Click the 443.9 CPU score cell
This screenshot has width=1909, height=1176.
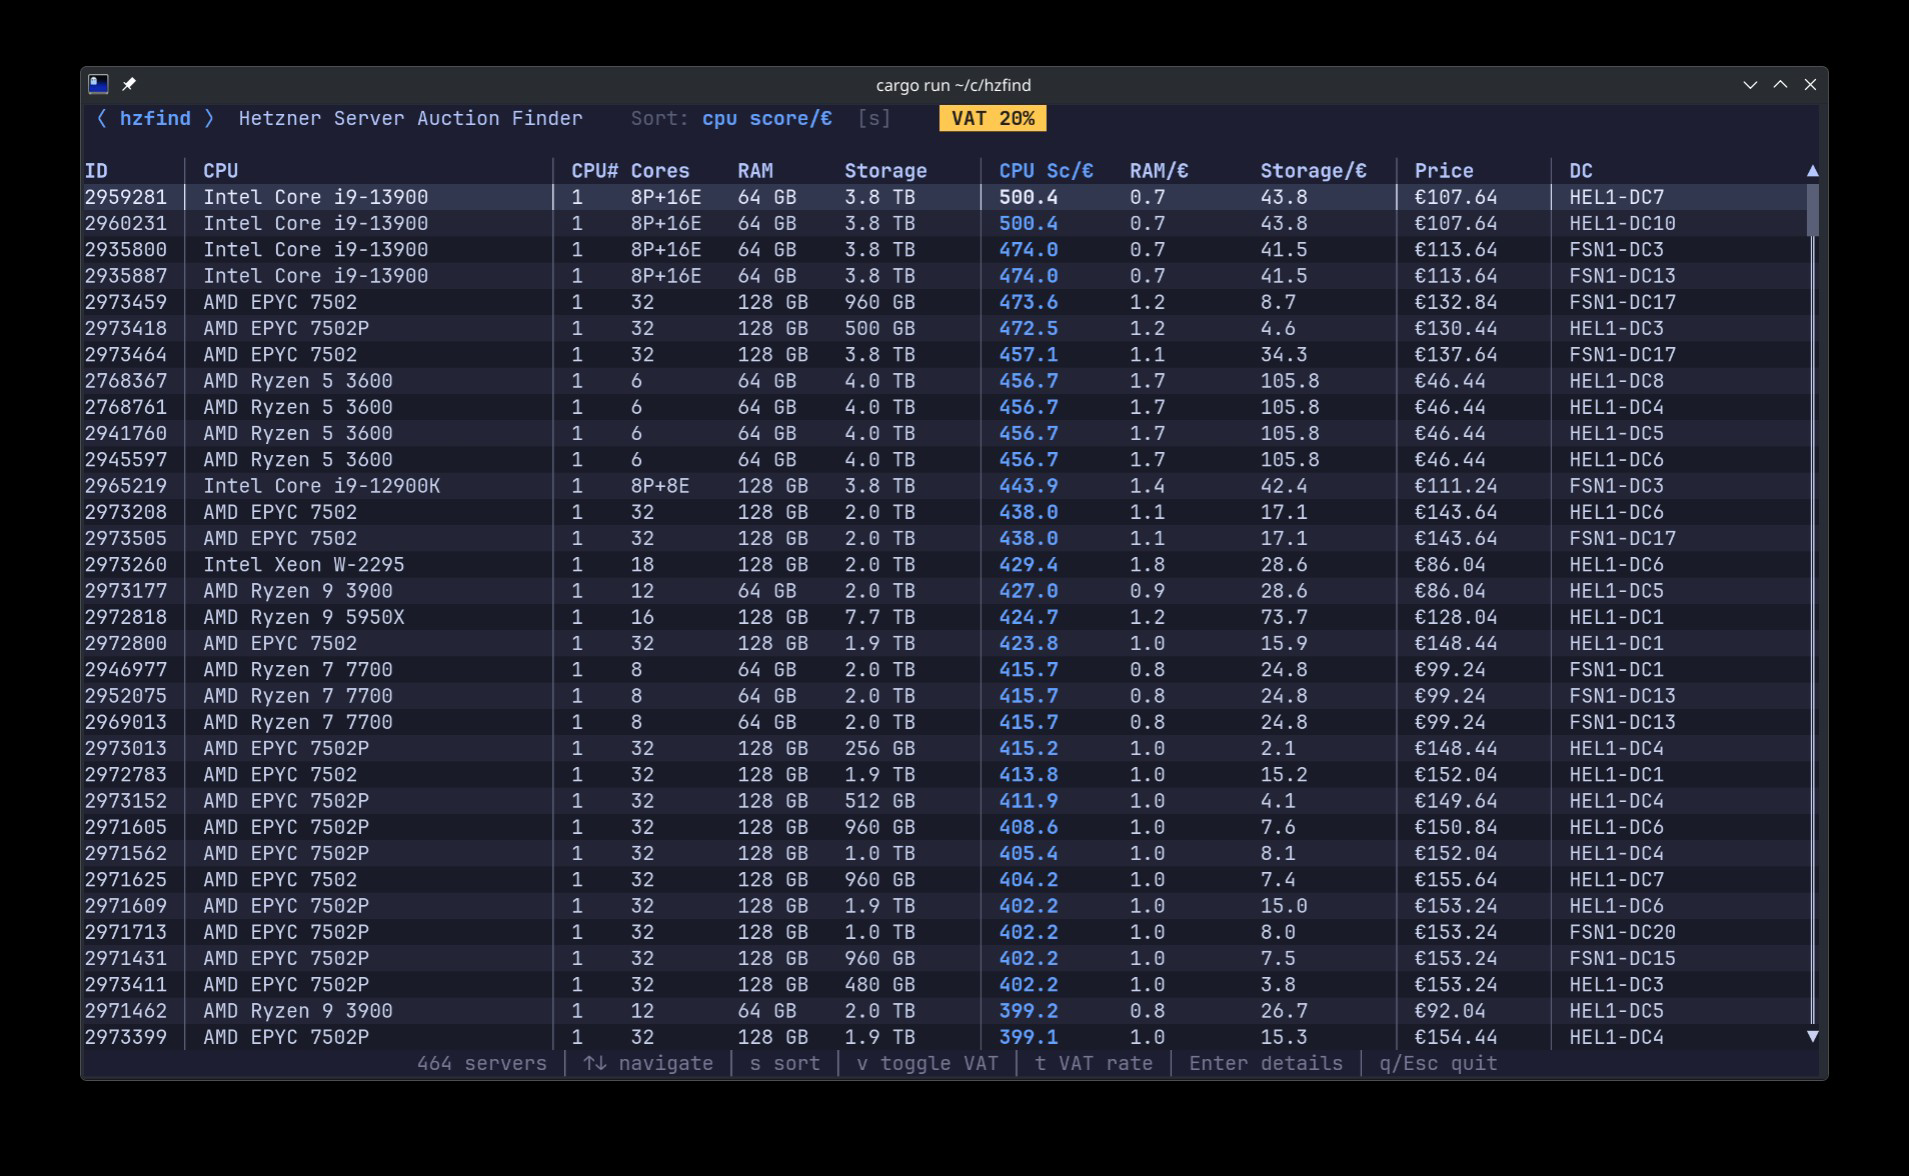click(x=1028, y=486)
